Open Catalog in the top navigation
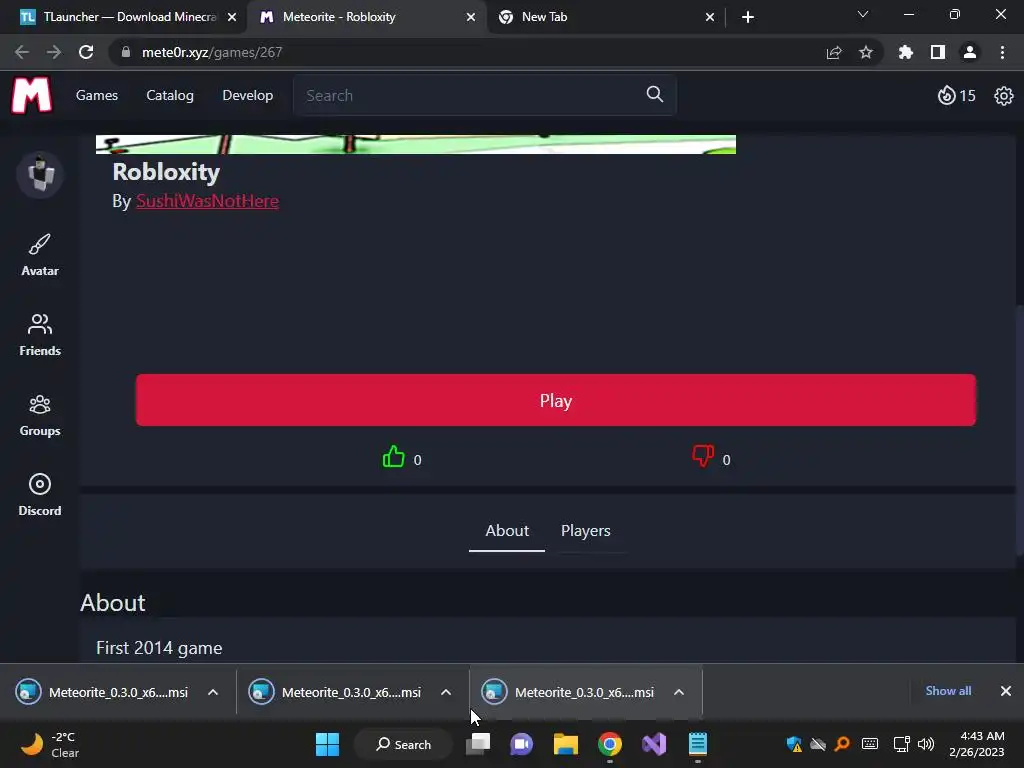The width and height of the screenshot is (1024, 768). (170, 95)
